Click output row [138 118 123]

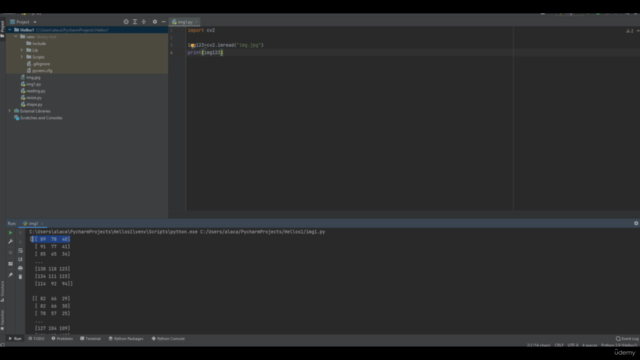53,269
